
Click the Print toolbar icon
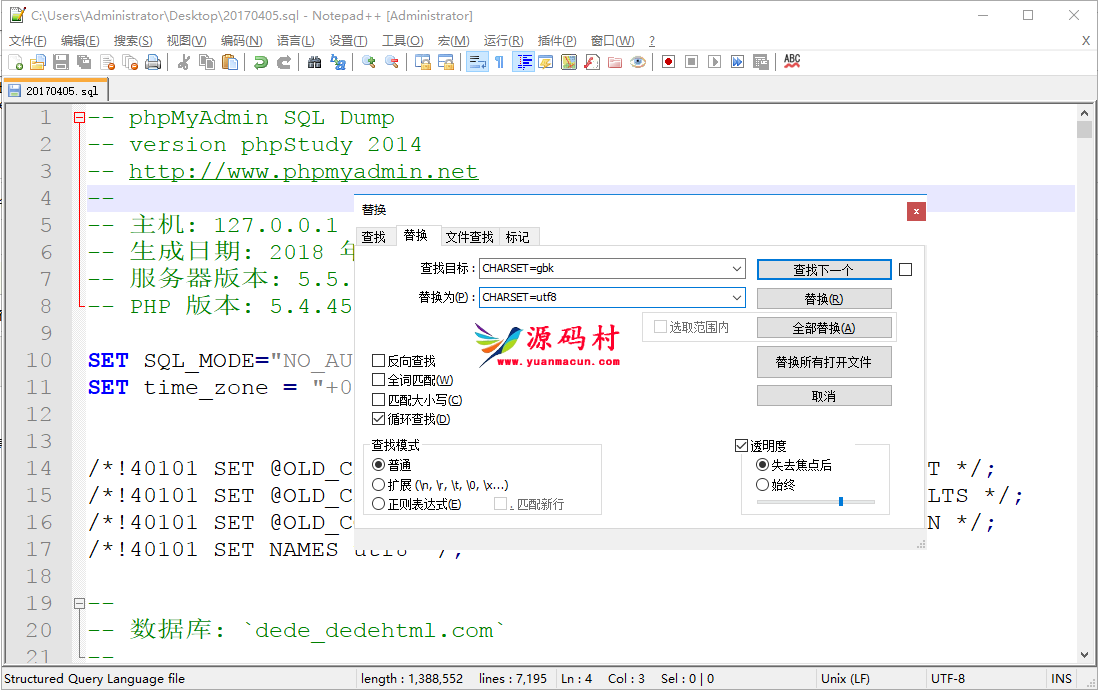[x=153, y=61]
